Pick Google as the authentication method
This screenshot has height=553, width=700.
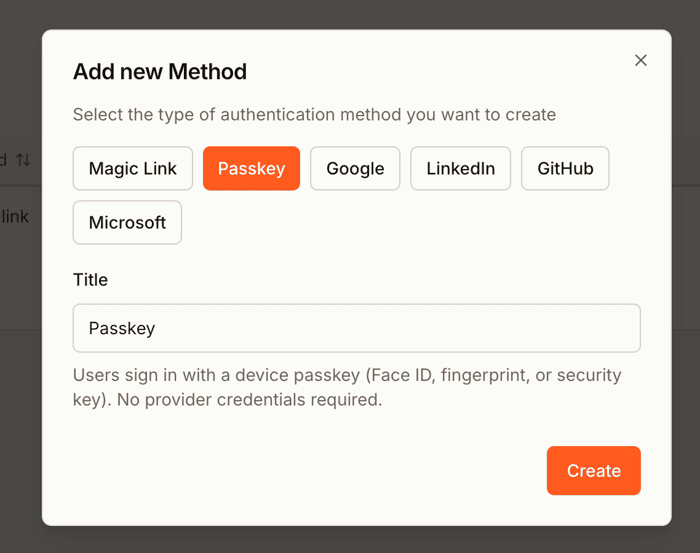point(355,168)
